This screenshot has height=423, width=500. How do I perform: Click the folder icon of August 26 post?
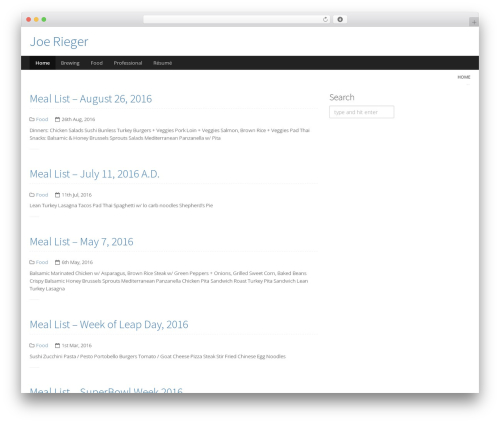32,119
